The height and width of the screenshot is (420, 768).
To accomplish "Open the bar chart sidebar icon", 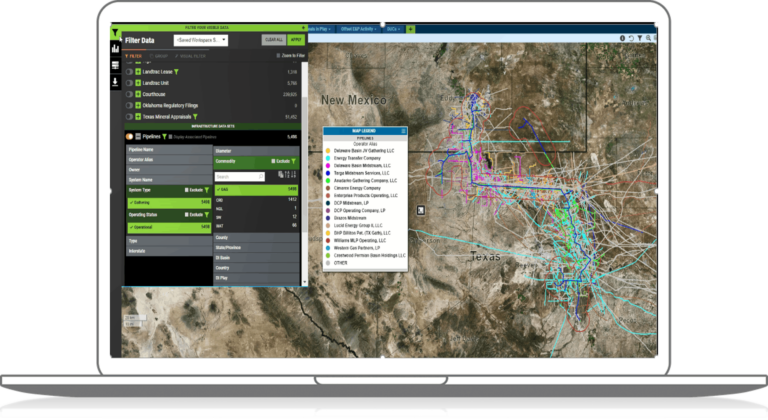I will 115,48.
